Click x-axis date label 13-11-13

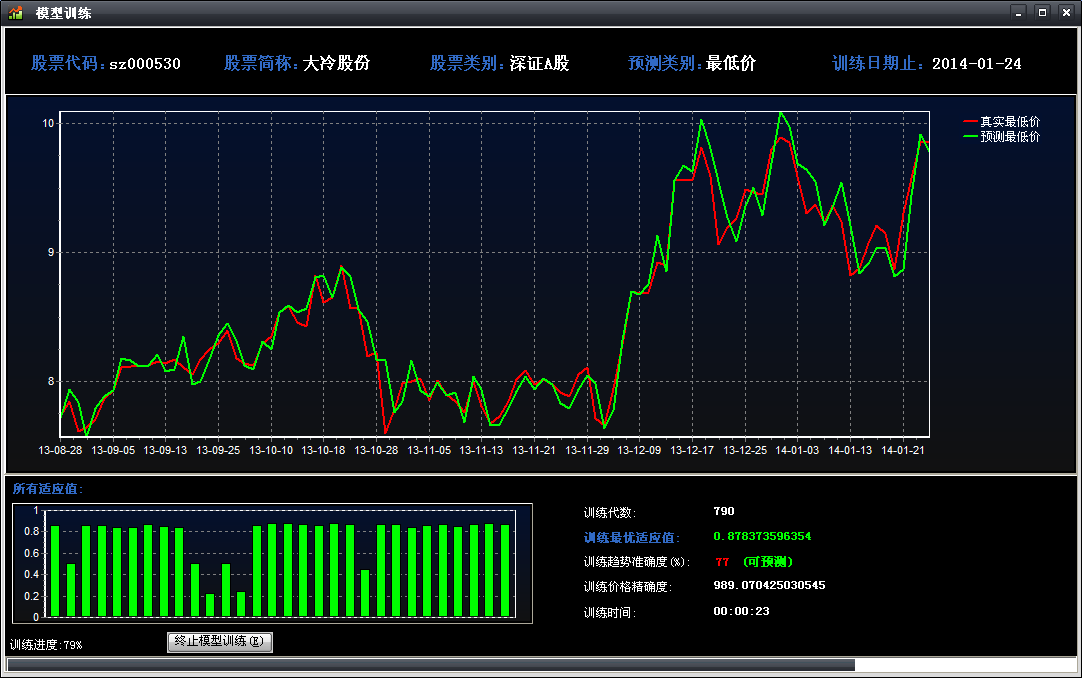click(x=481, y=450)
